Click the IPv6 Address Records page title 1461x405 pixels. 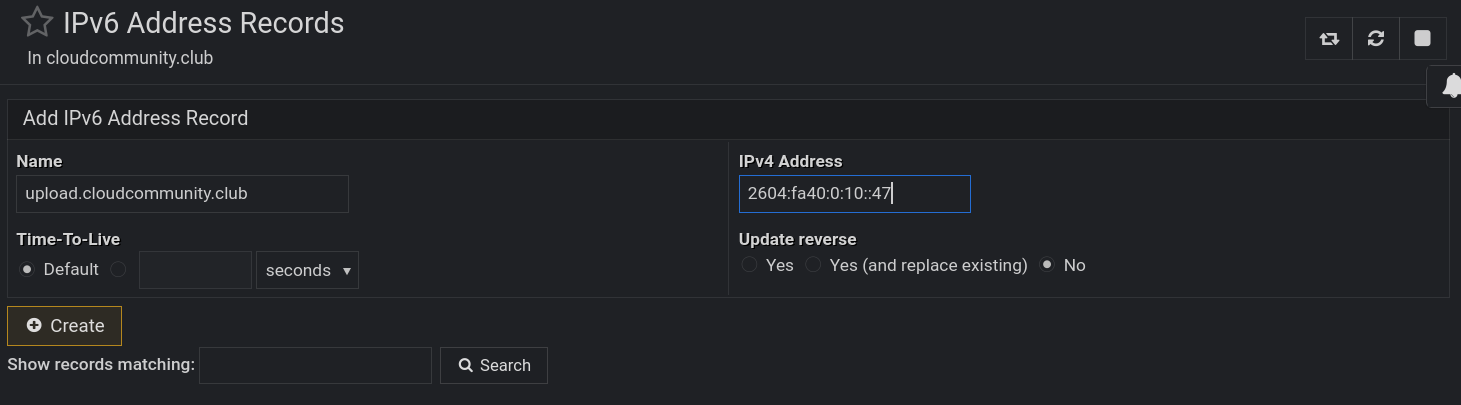(x=203, y=23)
